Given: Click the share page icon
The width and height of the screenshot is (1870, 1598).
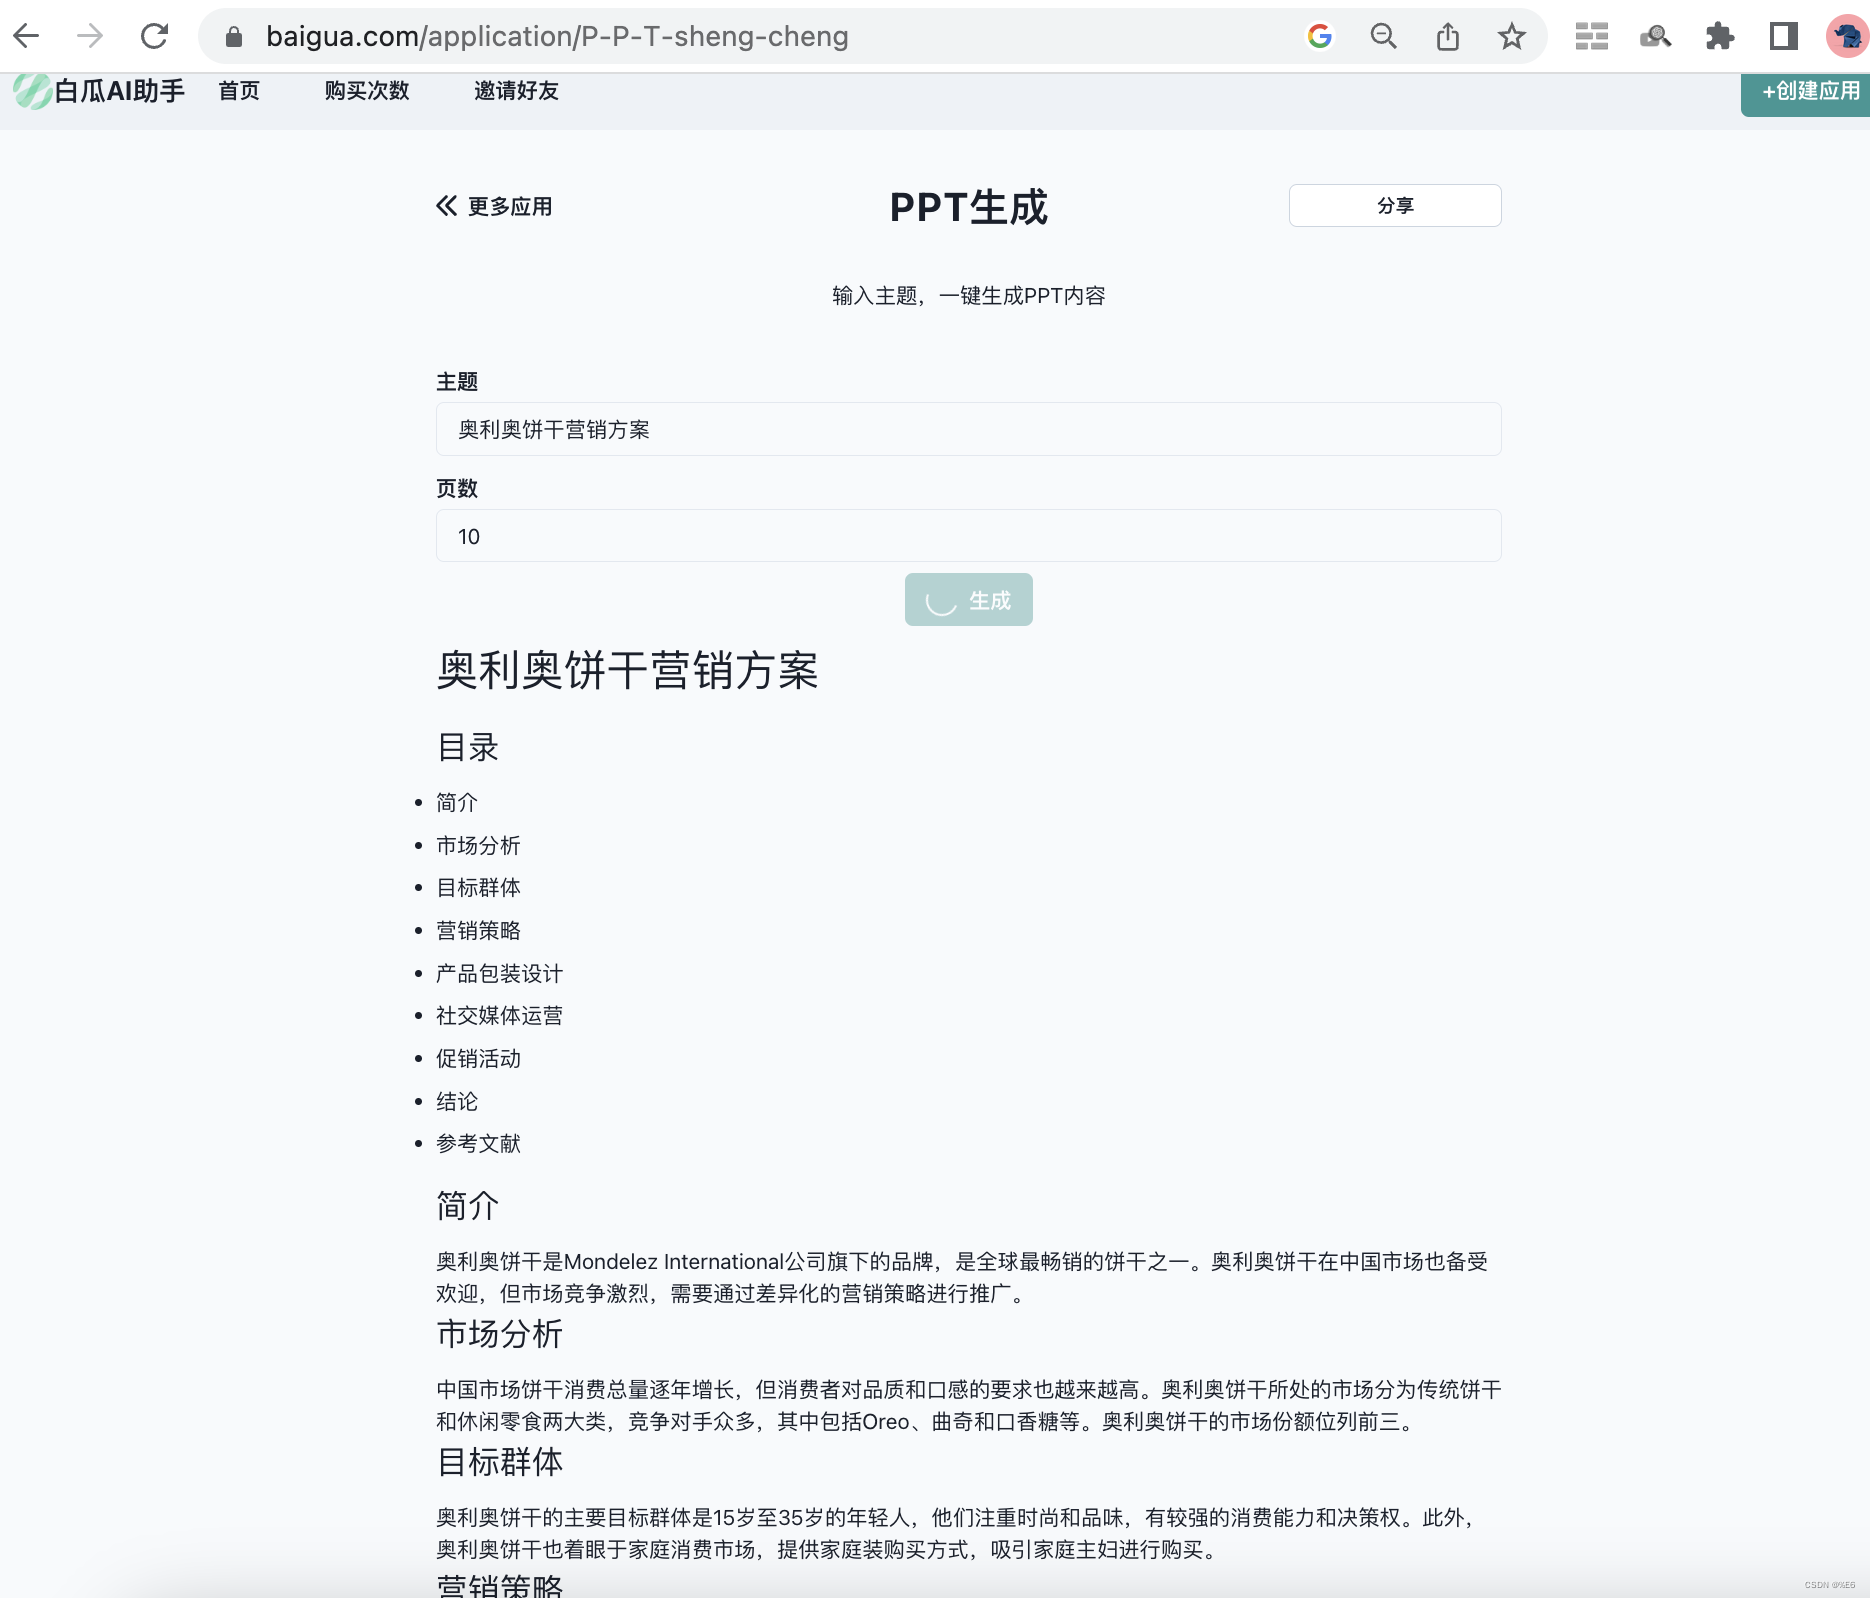Looking at the screenshot, I should (1448, 37).
